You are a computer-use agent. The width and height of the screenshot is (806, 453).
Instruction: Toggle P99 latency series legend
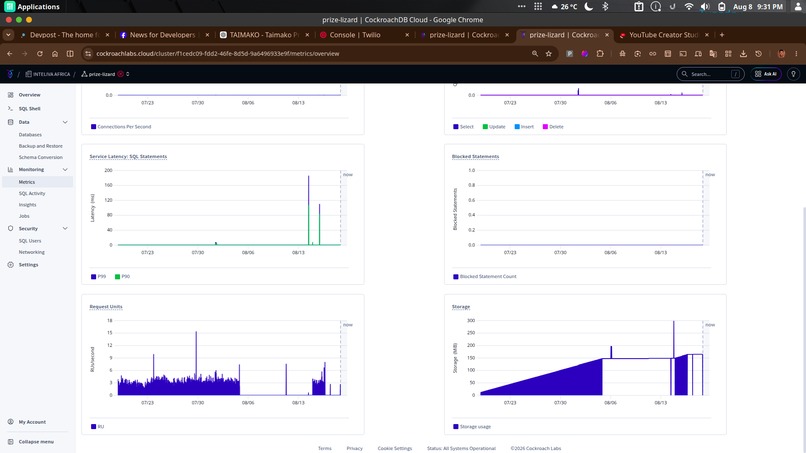coord(98,277)
